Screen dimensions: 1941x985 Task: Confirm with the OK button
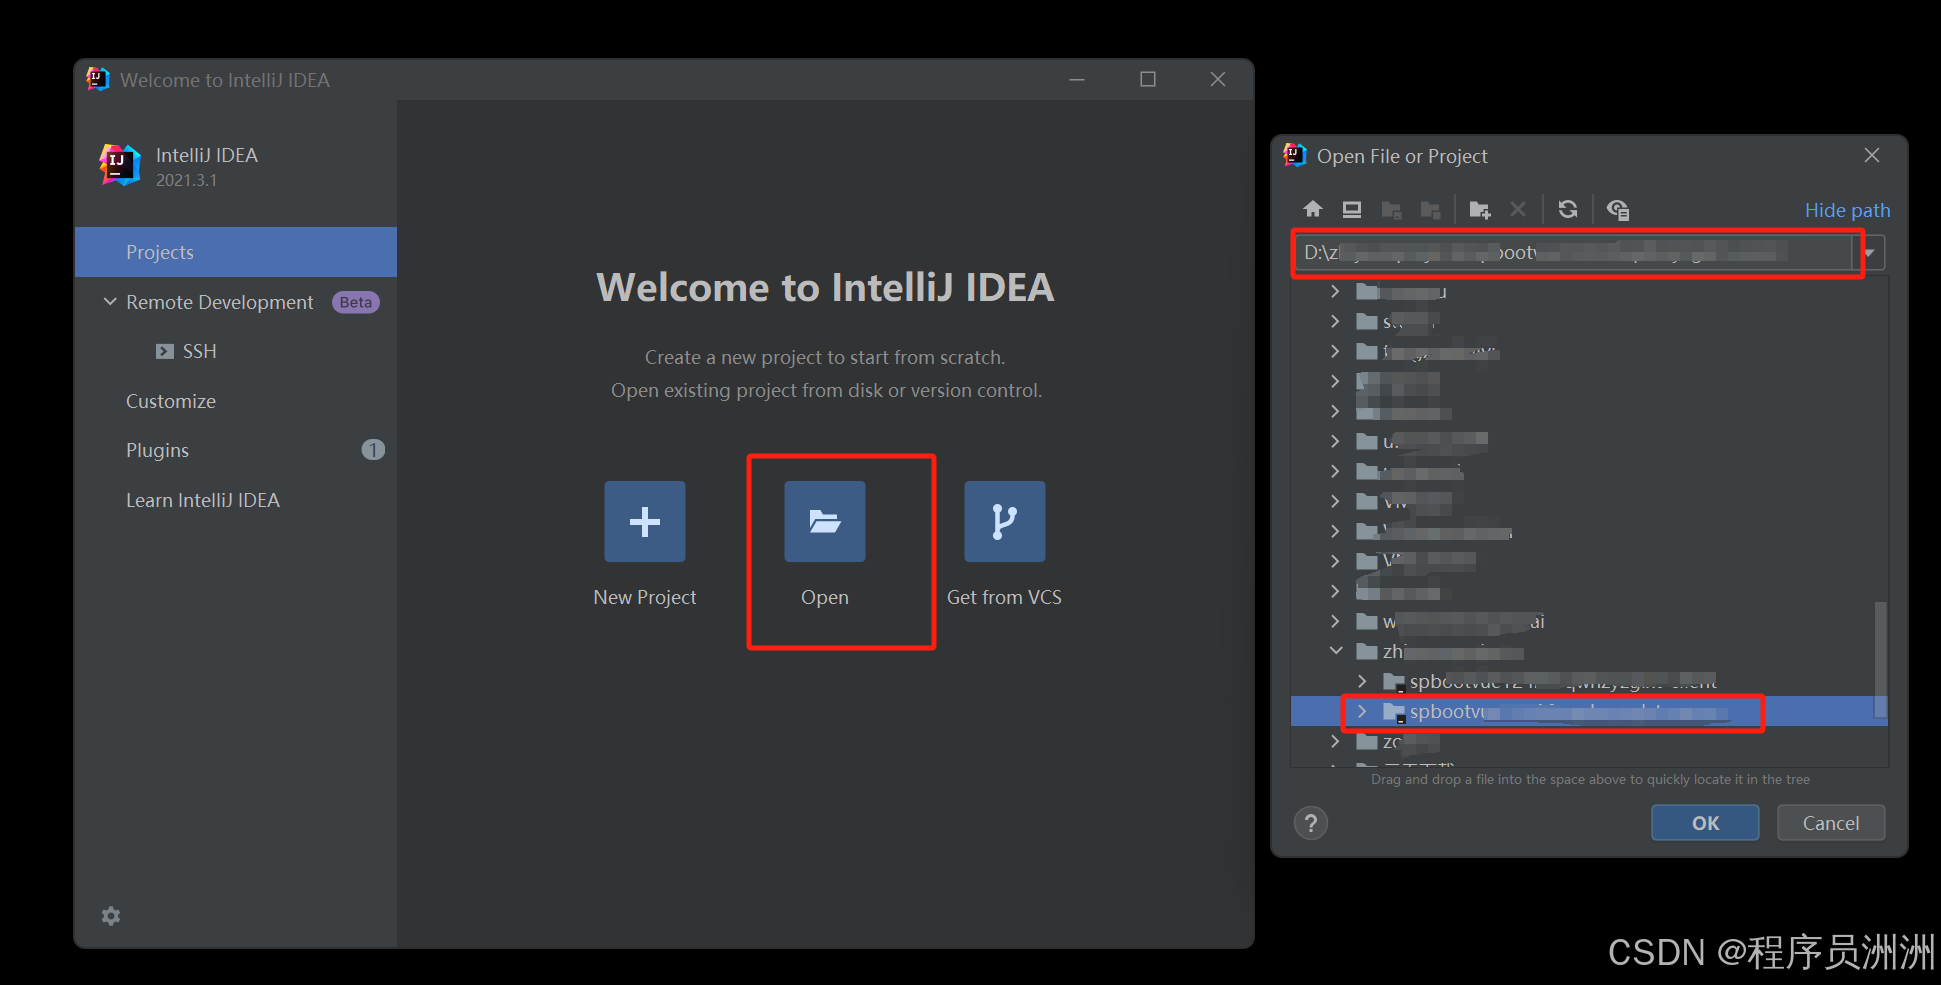click(1705, 823)
